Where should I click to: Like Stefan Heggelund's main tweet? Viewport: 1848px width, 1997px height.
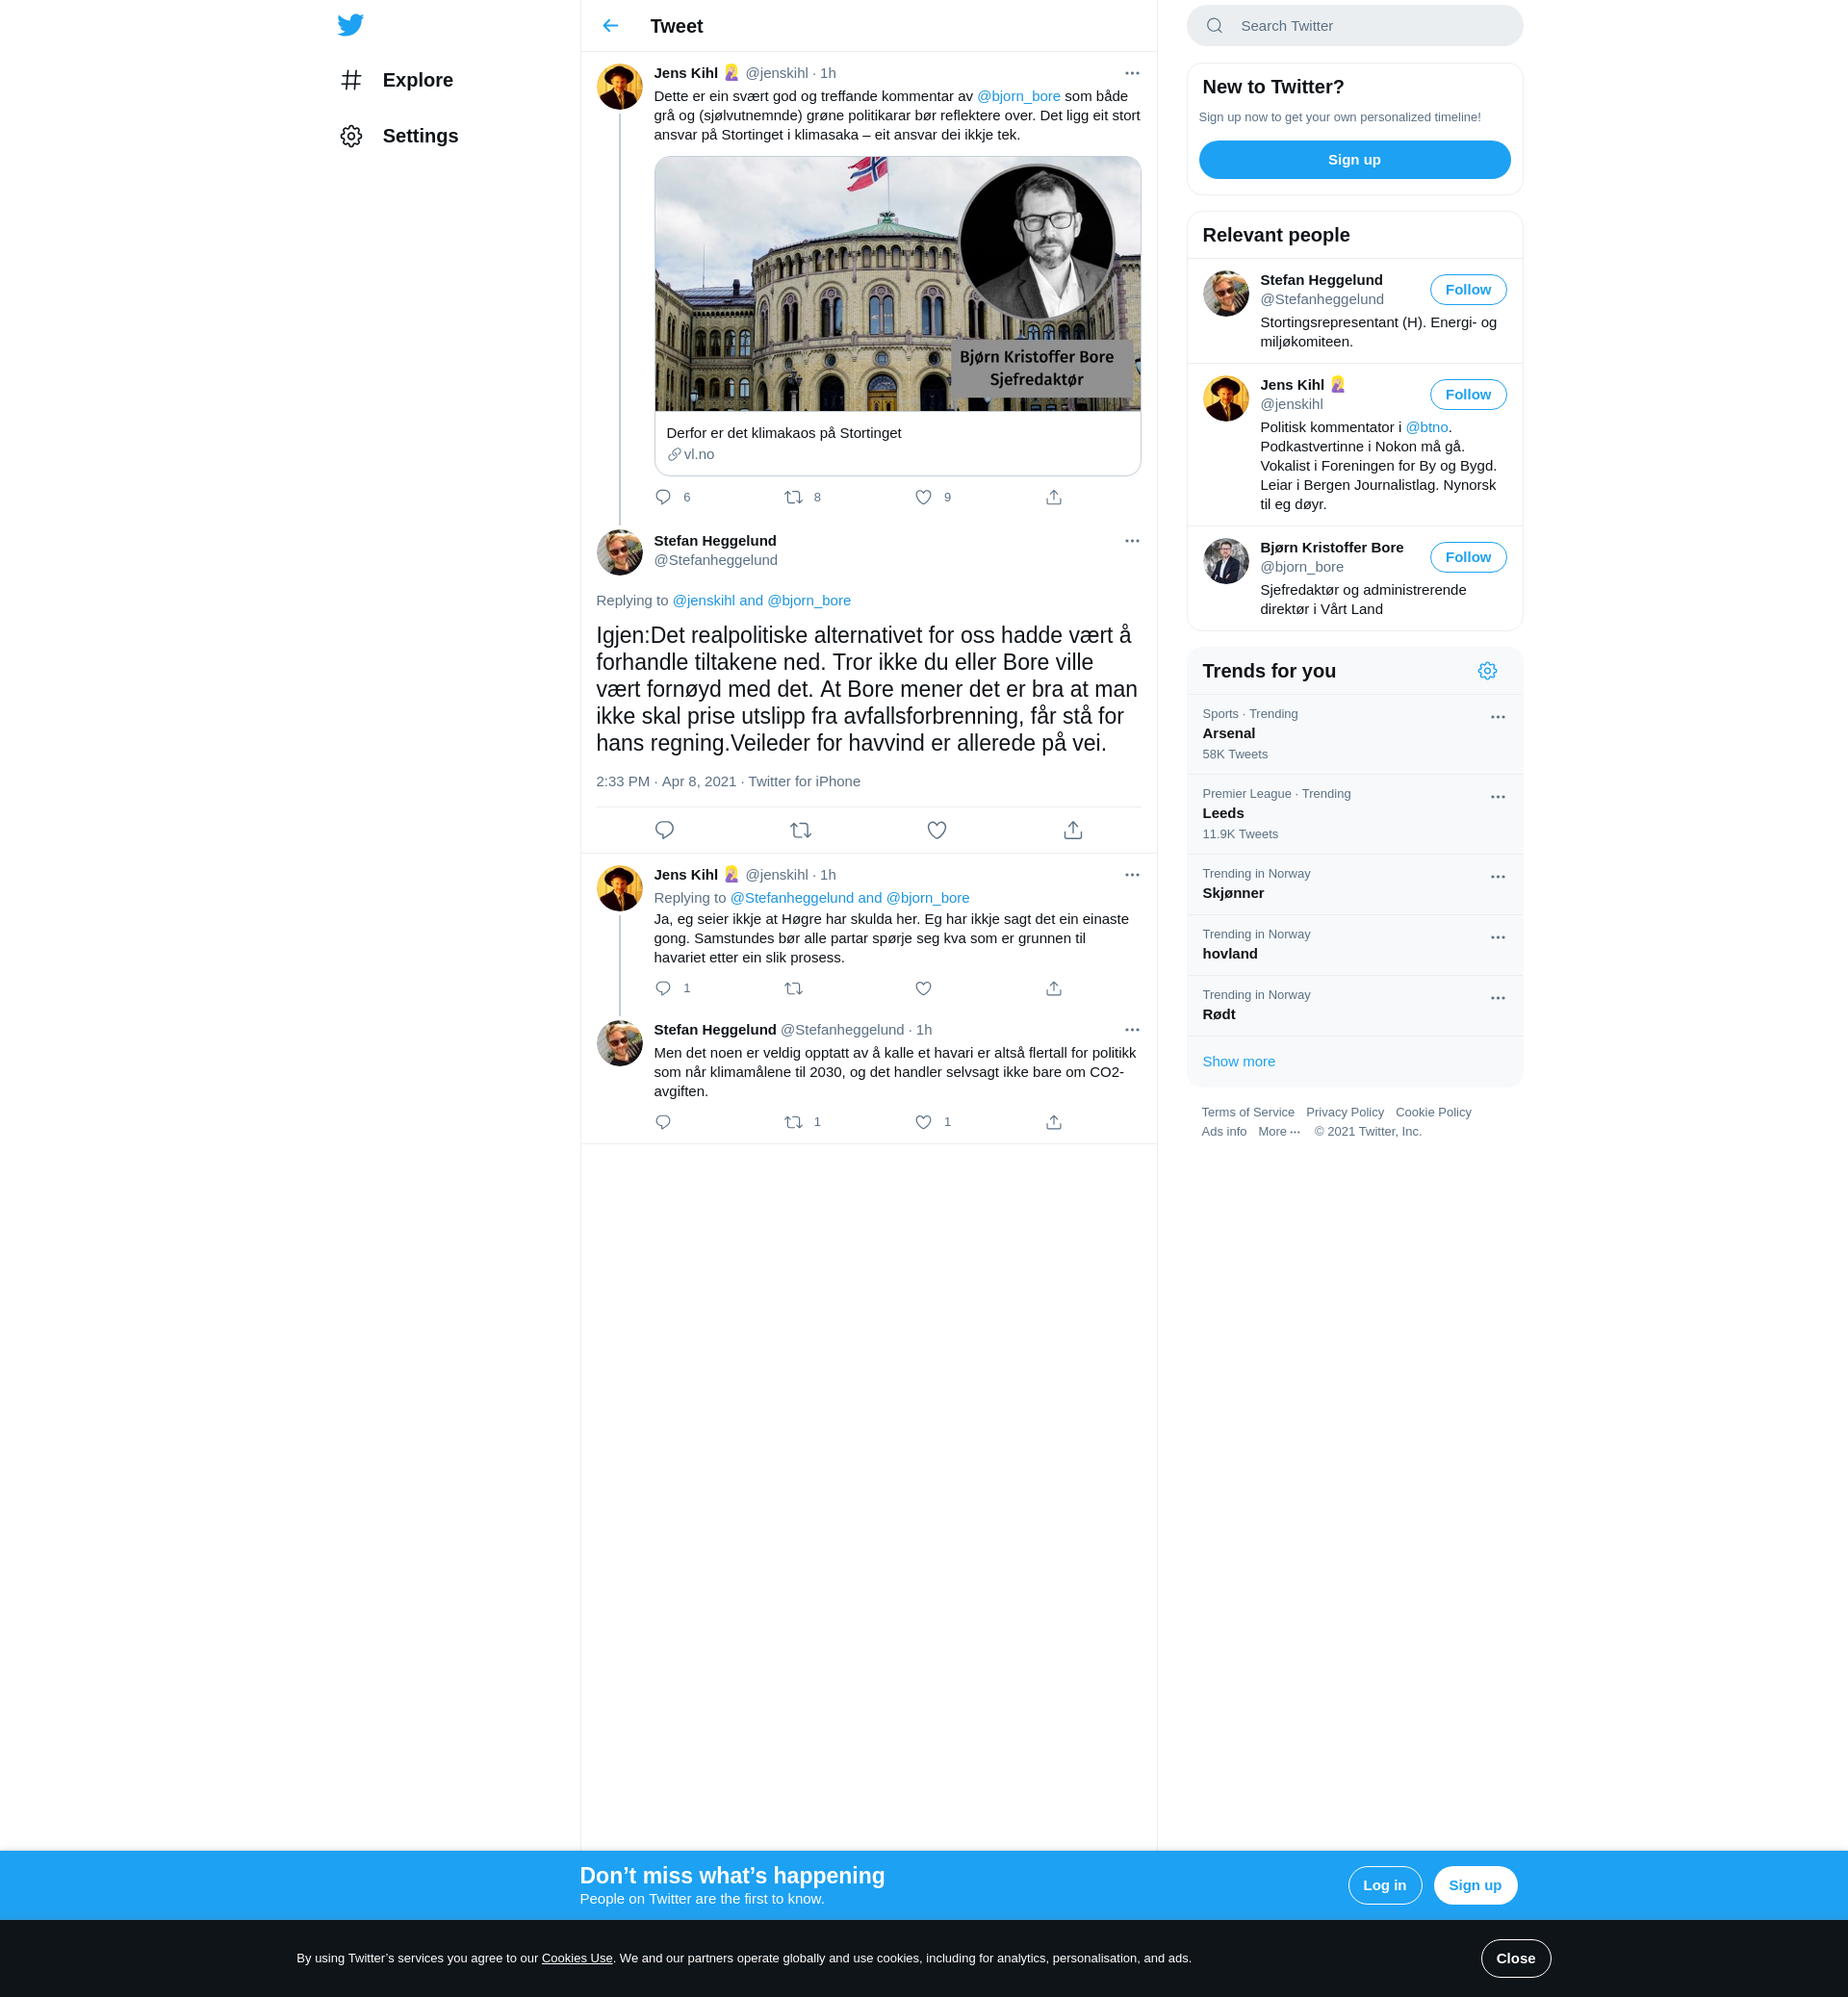click(x=936, y=830)
